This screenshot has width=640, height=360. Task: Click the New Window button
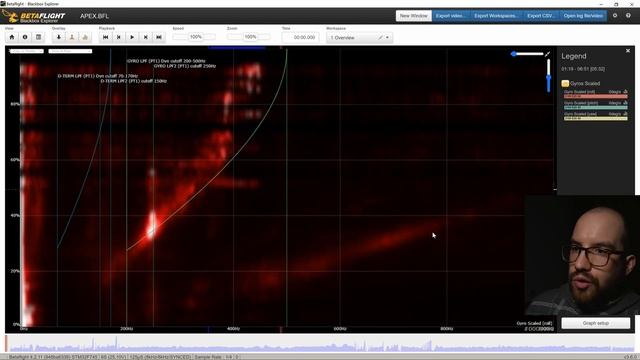[x=413, y=16]
